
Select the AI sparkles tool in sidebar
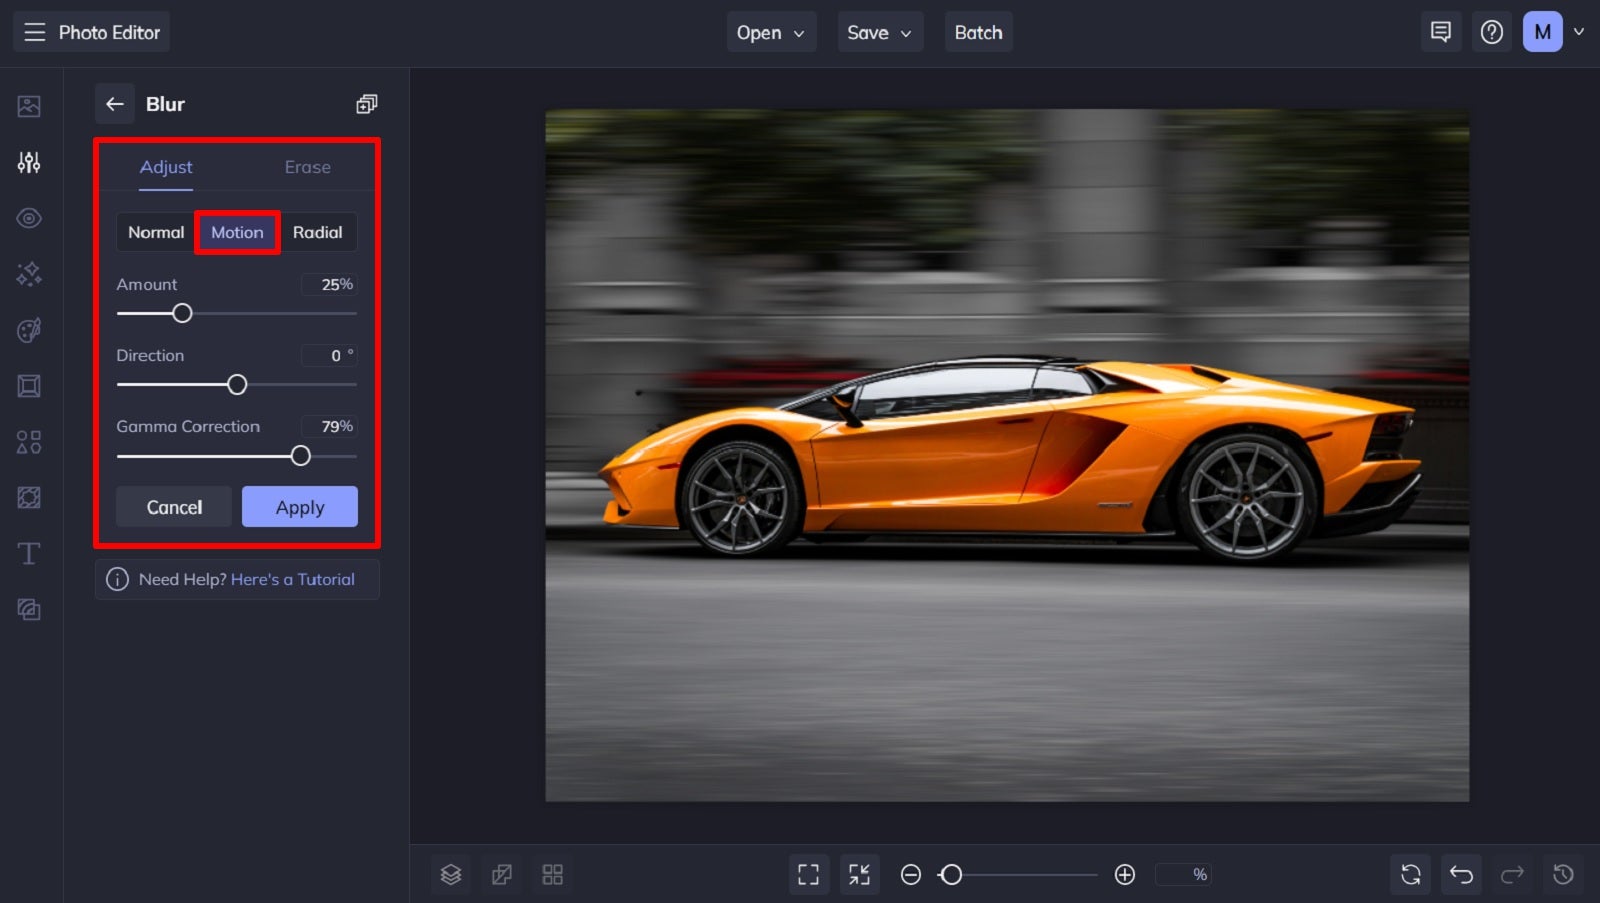29,274
